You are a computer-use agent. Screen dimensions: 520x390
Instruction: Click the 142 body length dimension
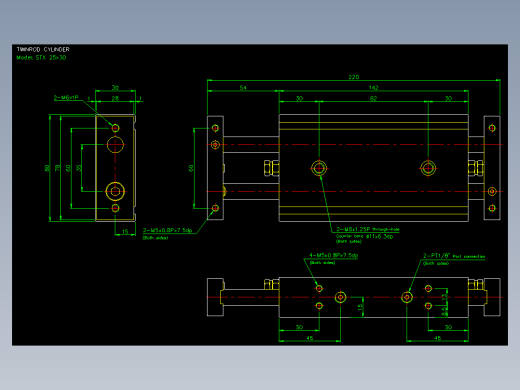point(373,88)
